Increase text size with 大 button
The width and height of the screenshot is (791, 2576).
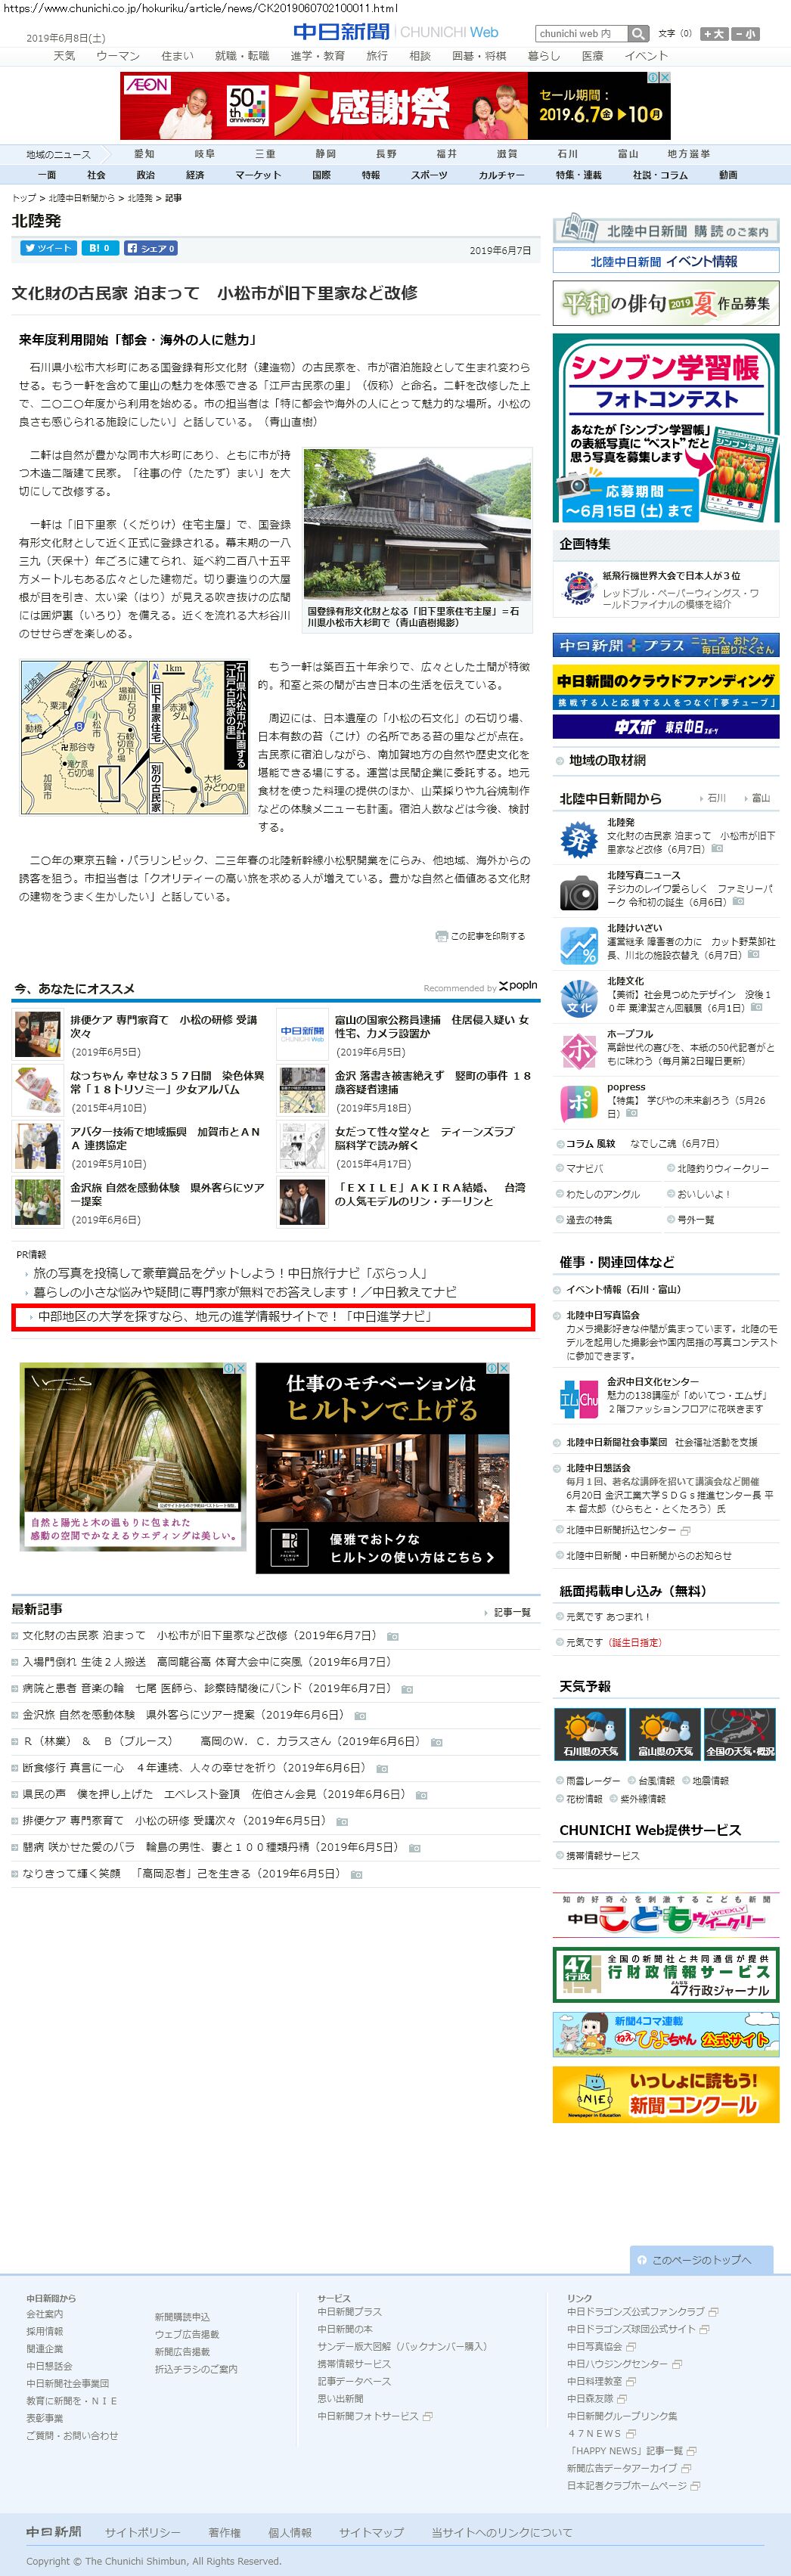point(713,34)
